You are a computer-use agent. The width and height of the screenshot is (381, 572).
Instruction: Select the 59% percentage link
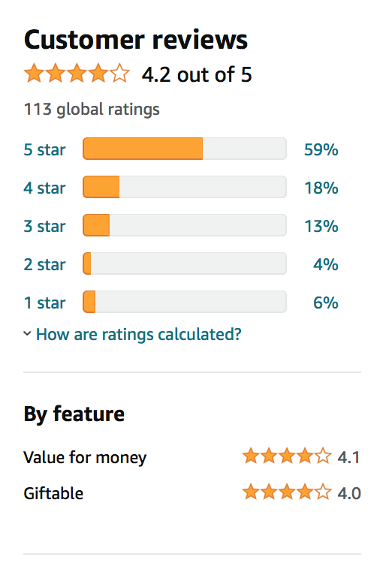[x=321, y=150]
